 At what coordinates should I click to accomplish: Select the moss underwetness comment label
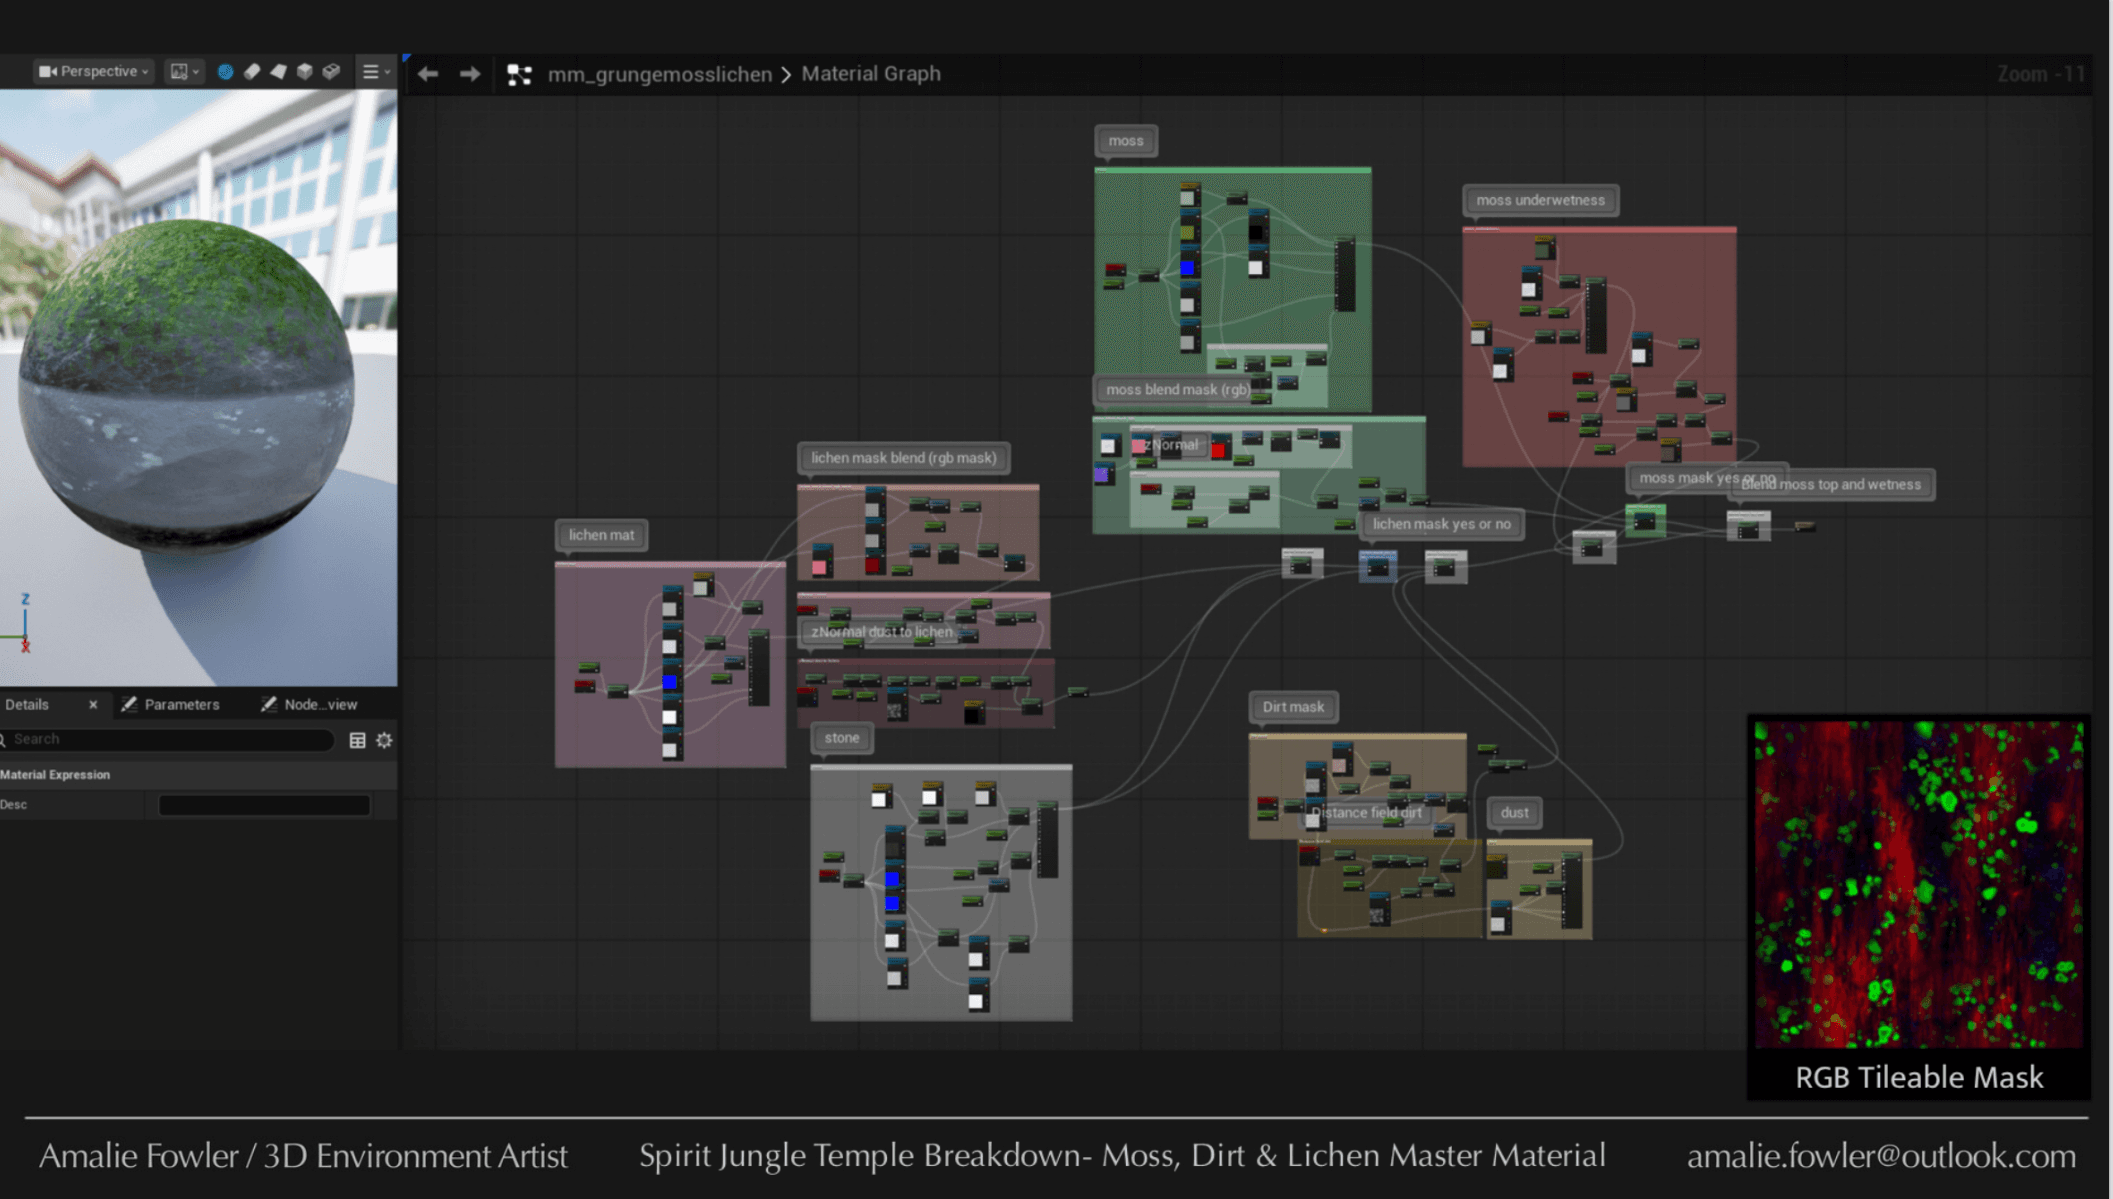(1540, 200)
